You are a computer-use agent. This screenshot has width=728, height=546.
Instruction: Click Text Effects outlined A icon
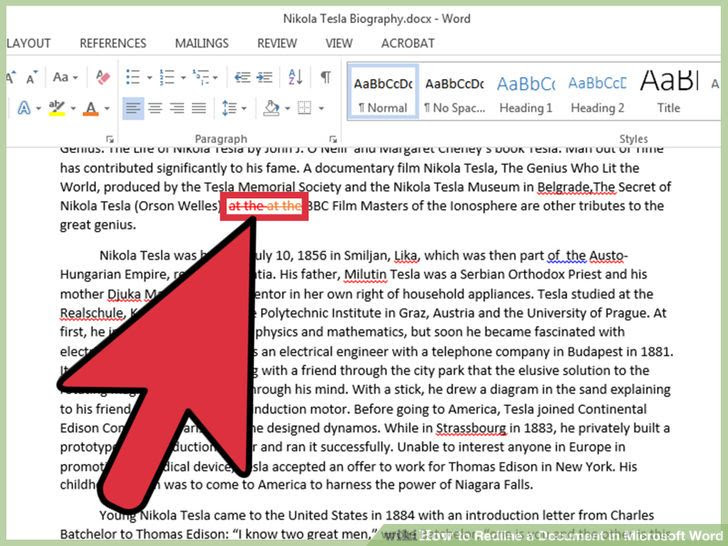[24, 108]
